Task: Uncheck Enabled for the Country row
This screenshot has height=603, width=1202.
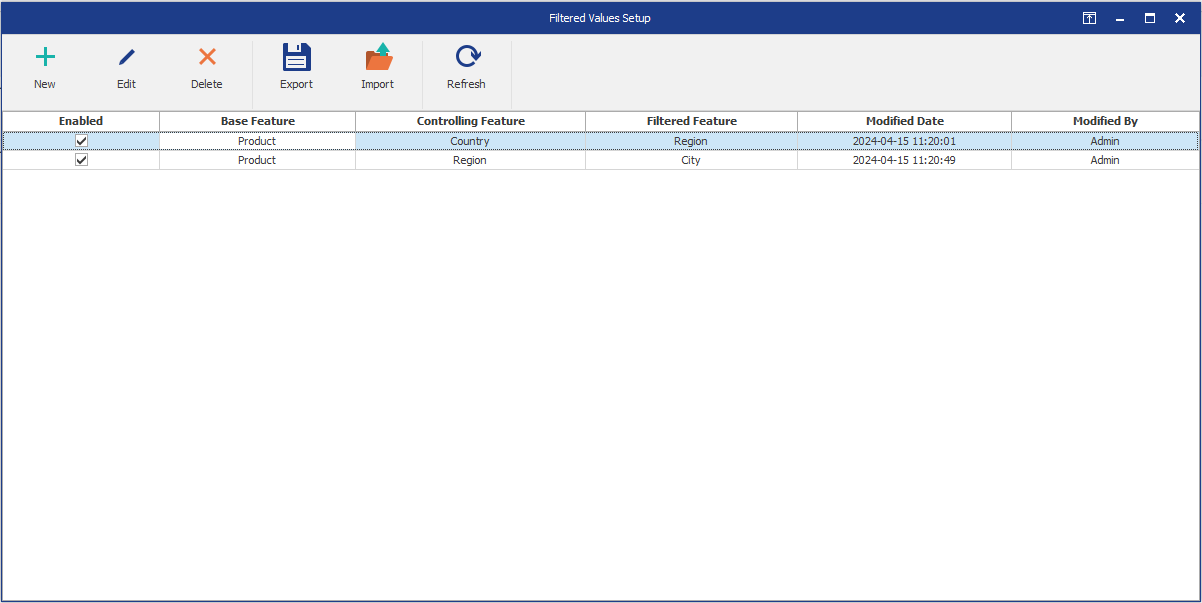Action: (82, 141)
